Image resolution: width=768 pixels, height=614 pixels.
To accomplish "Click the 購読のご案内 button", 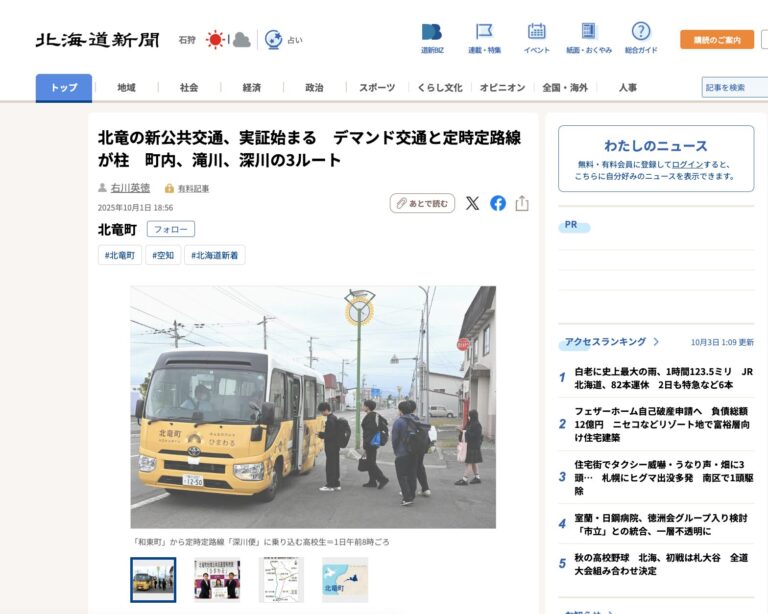I will [717, 40].
